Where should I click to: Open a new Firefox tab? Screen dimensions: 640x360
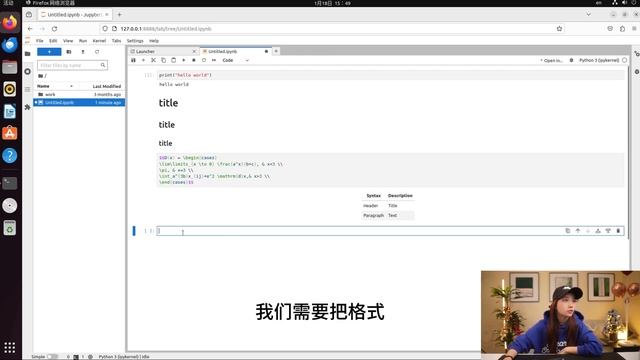[120, 15]
